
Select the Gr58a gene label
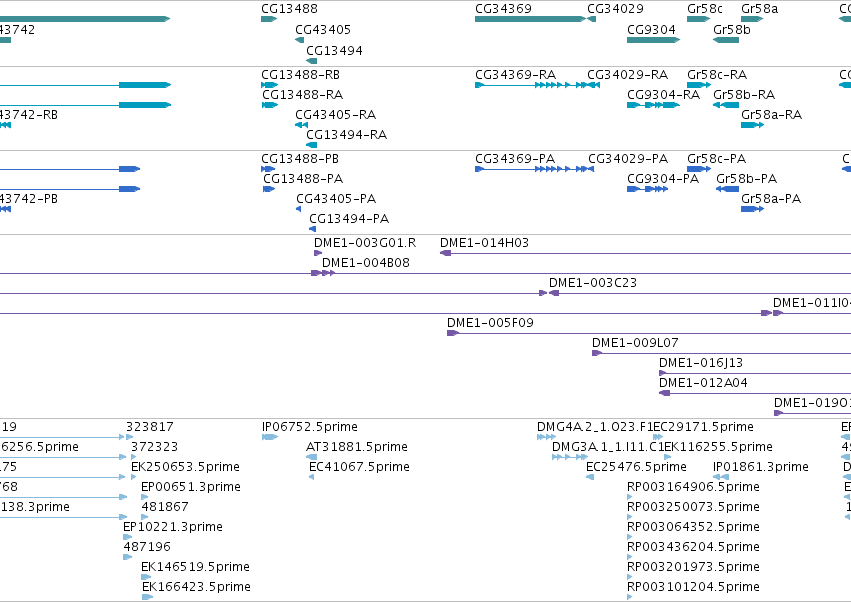759,9
